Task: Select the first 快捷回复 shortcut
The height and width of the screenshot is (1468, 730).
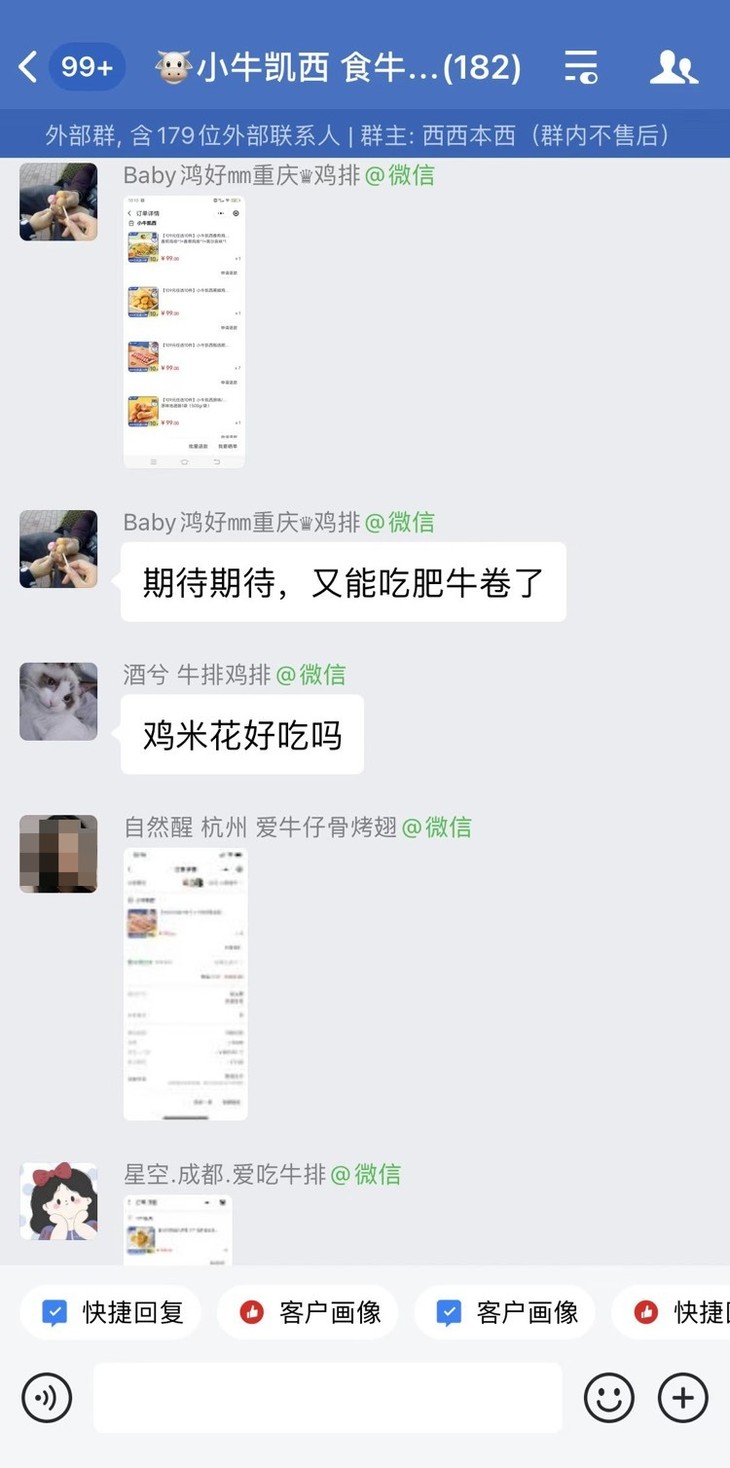Action: pyautogui.click(x=111, y=1312)
